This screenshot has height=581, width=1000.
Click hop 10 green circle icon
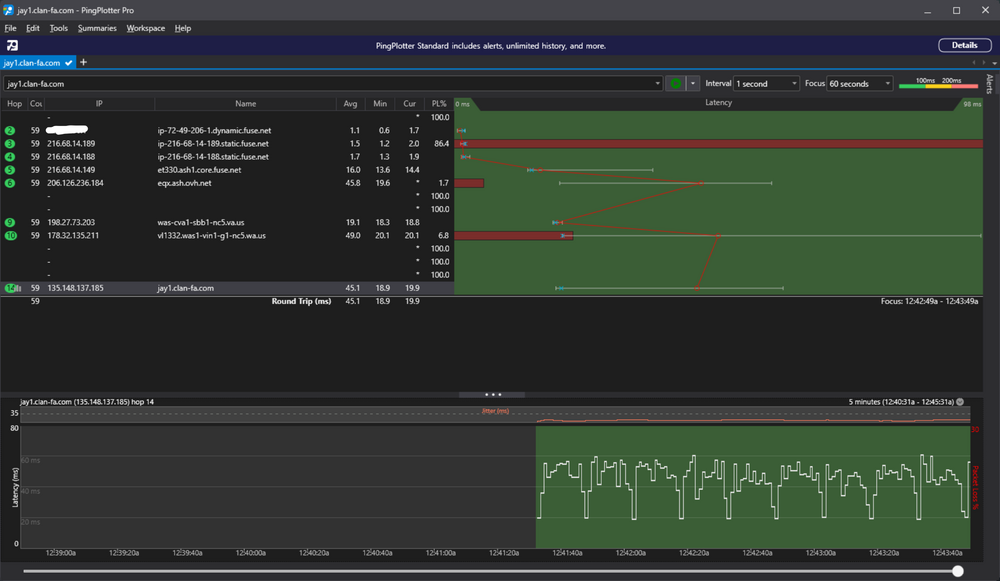(11, 235)
